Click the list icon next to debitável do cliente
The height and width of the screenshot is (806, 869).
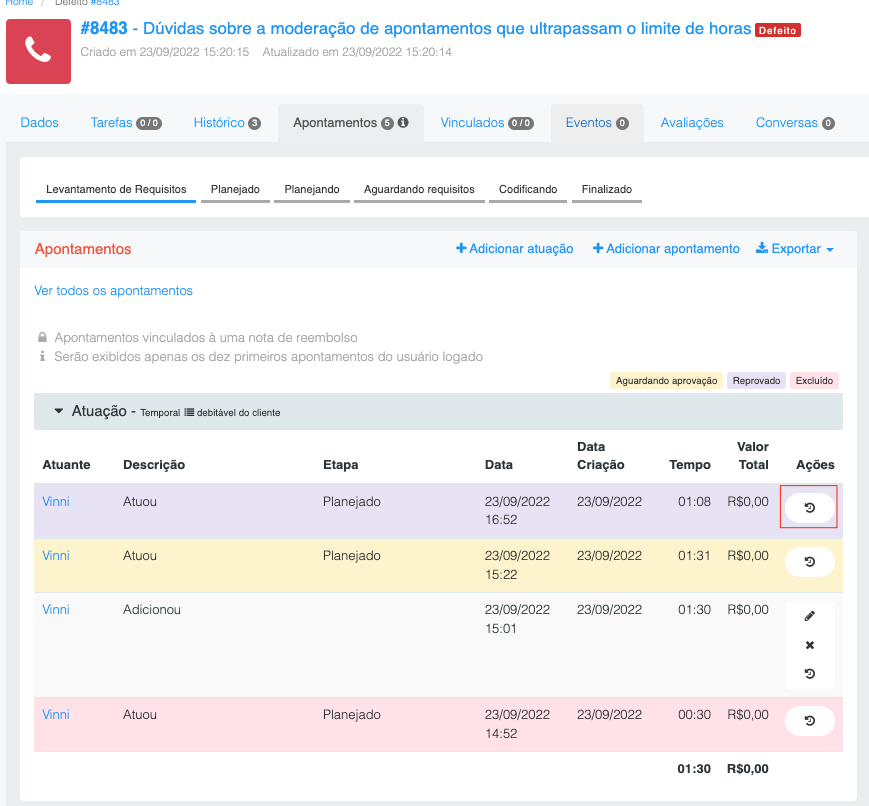[189, 412]
